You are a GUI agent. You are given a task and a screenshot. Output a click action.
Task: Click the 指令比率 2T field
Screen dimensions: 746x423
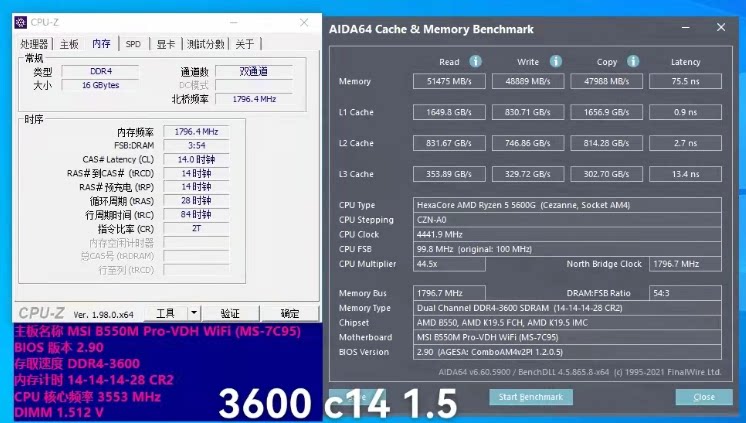point(196,228)
